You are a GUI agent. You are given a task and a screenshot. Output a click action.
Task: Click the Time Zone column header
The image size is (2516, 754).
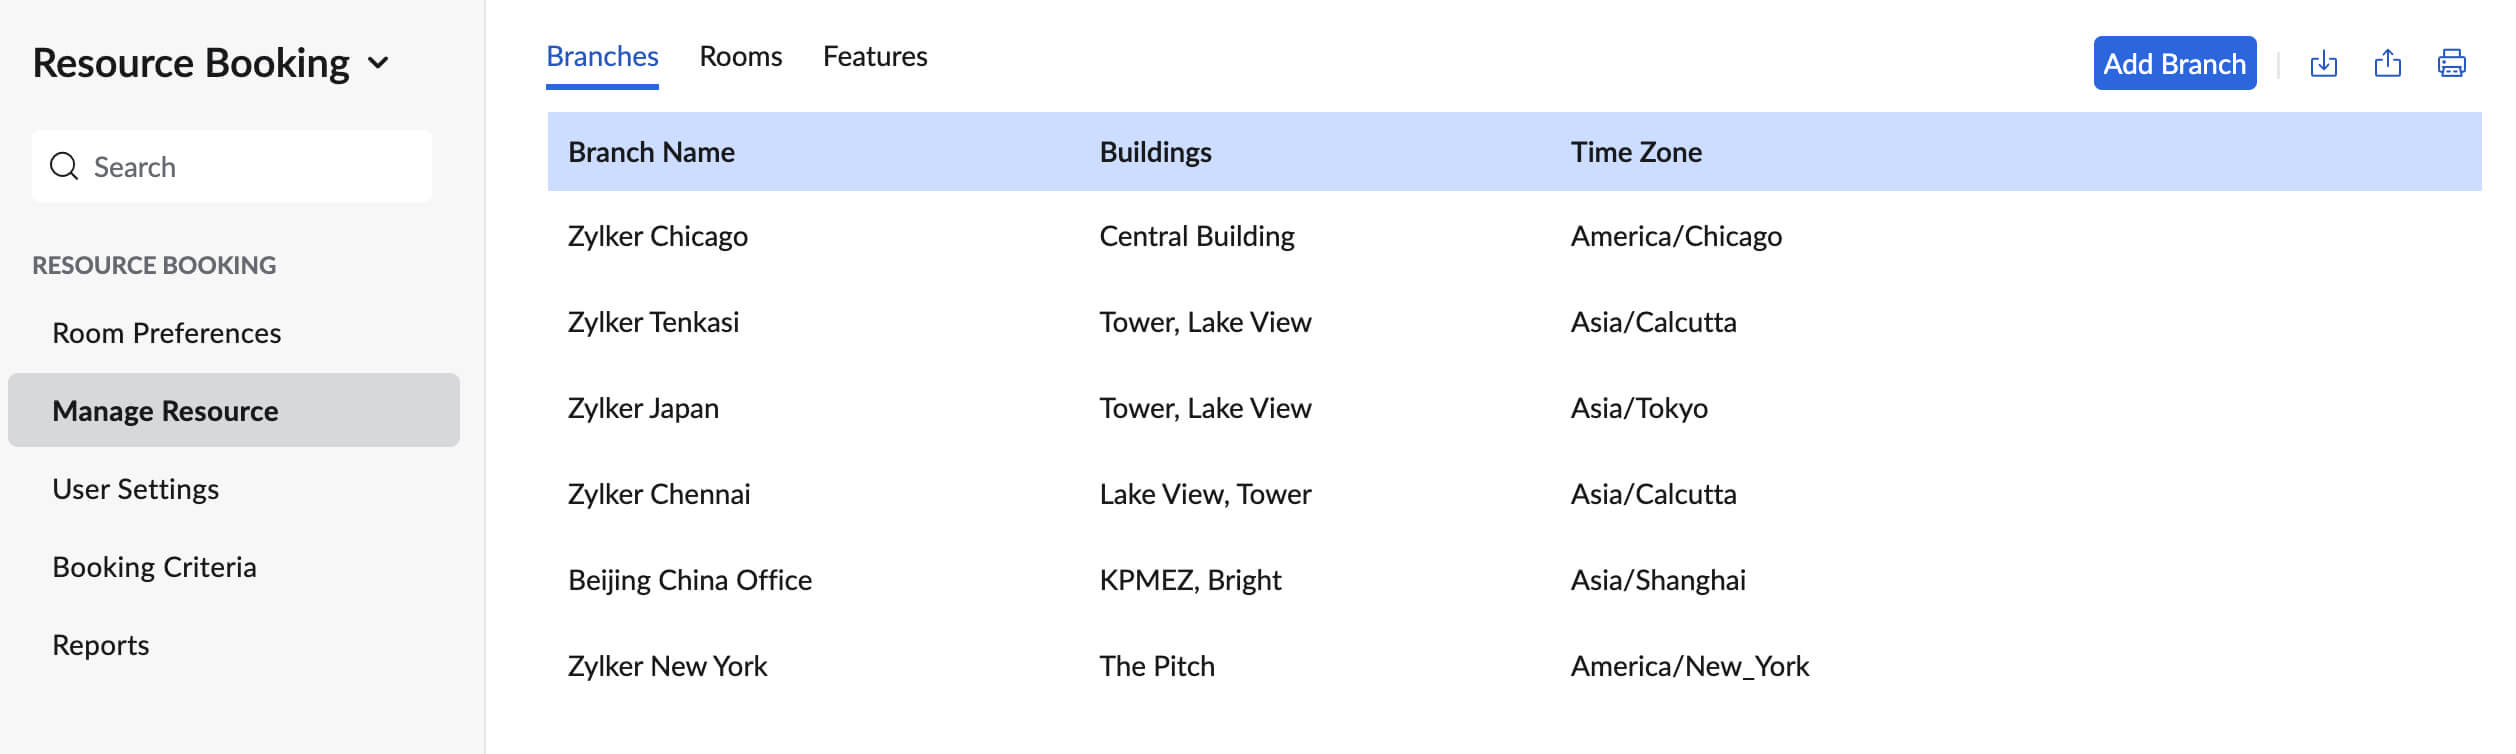click(x=1636, y=152)
